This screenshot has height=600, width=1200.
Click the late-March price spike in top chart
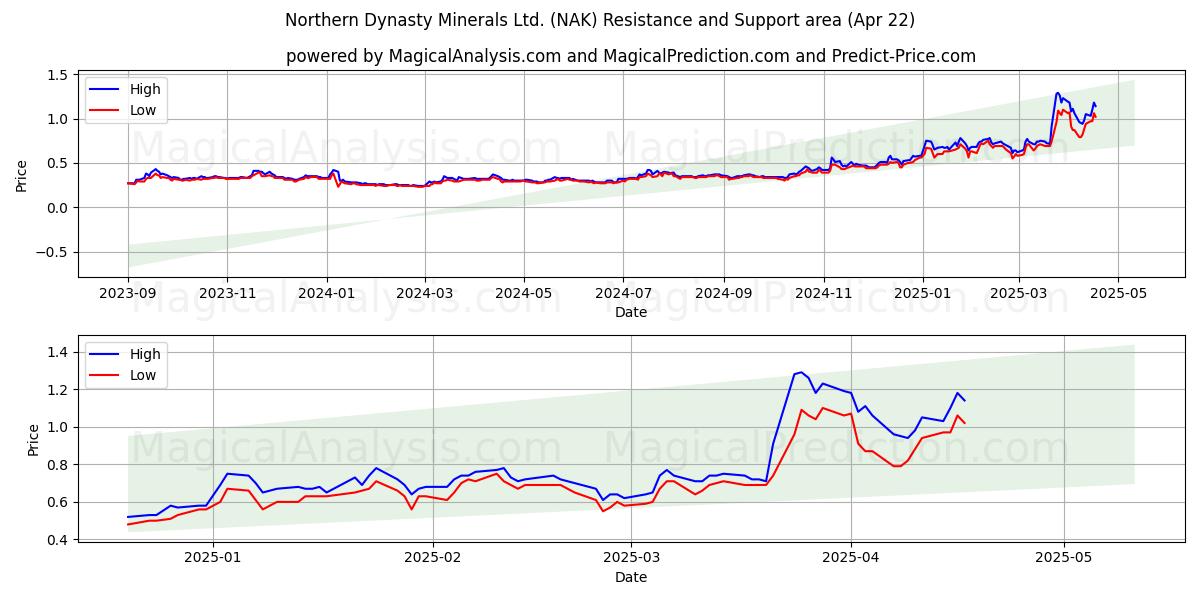[x=1058, y=94]
